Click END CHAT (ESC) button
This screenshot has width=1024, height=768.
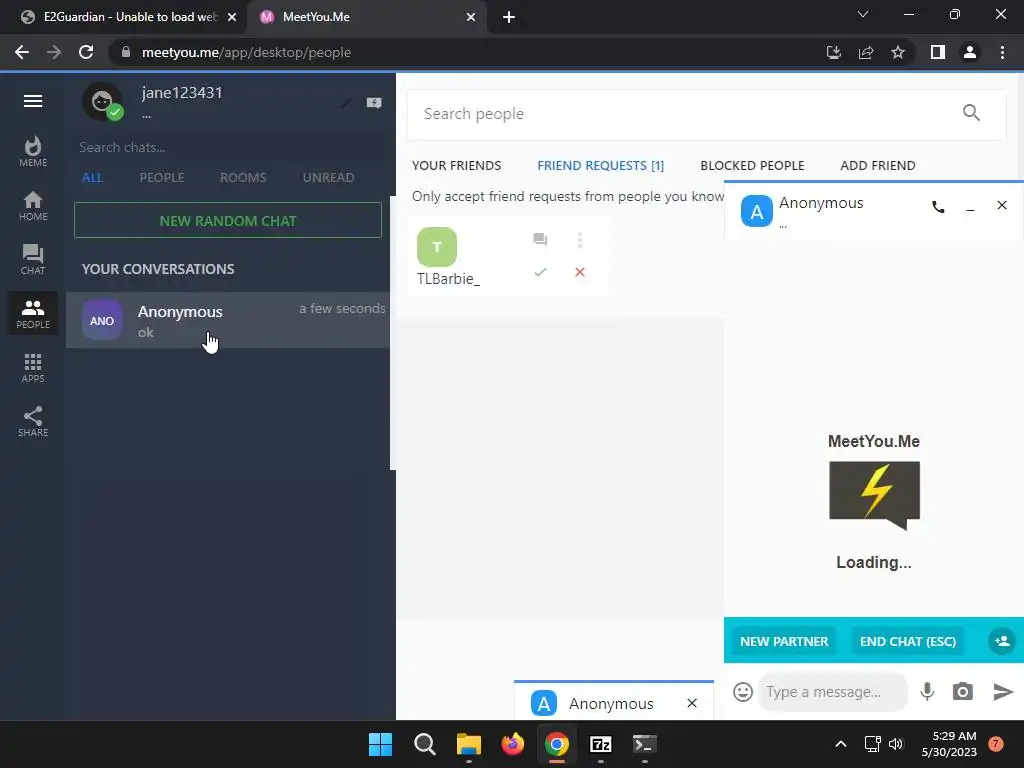(x=908, y=641)
